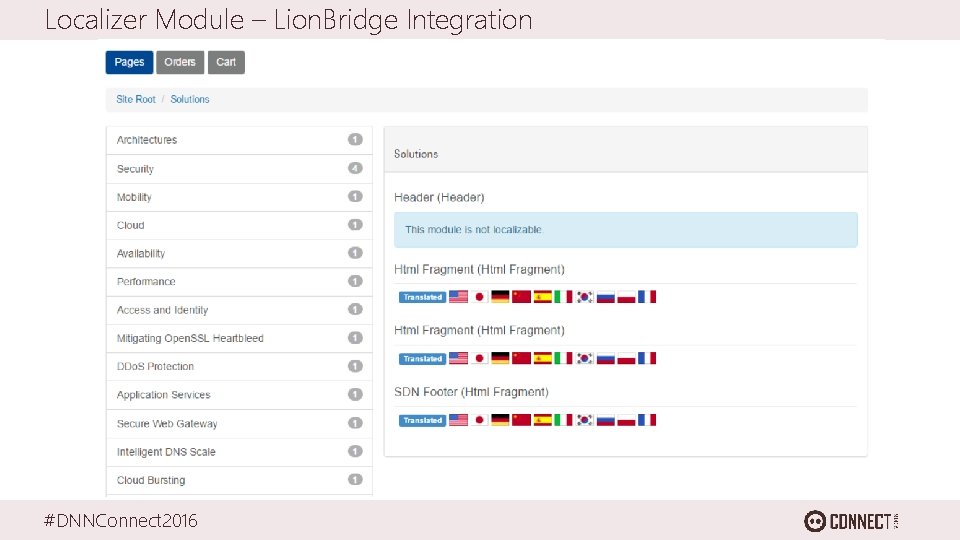Click the #DNNConnect2016 hashtag text
The image size is (960, 540).
tap(121, 521)
